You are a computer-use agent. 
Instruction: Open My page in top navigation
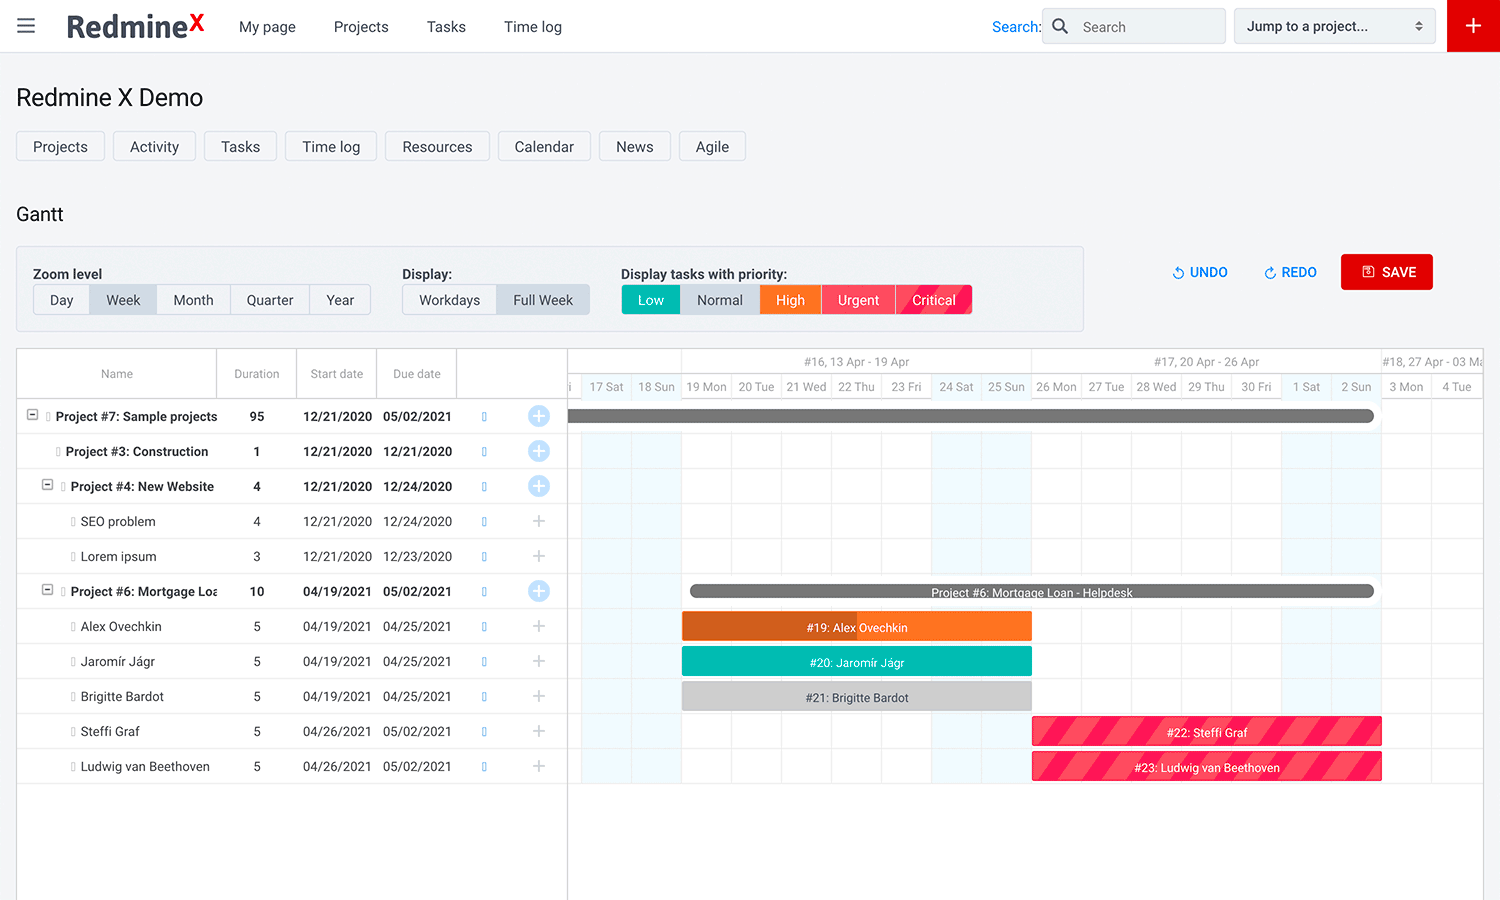click(x=267, y=27)
